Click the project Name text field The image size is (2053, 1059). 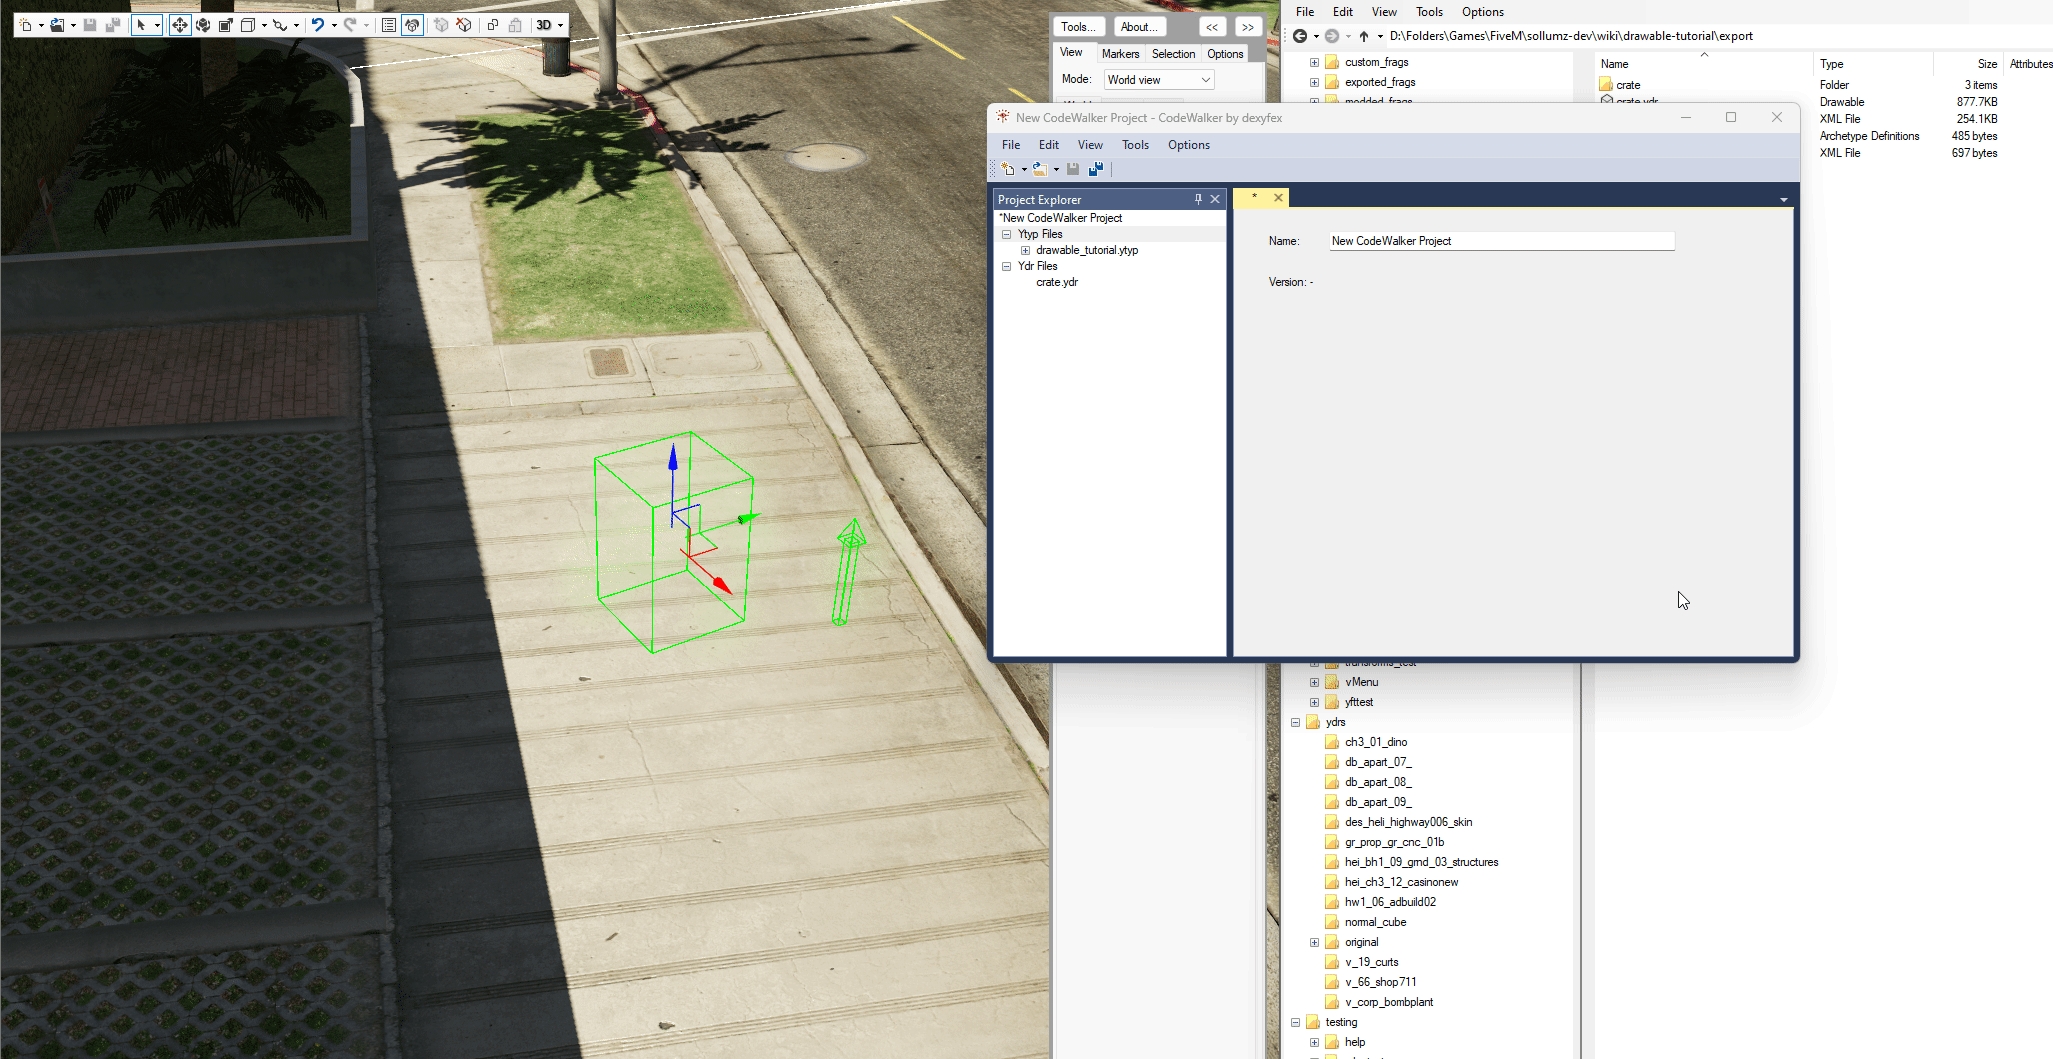tap(1501, 241)
